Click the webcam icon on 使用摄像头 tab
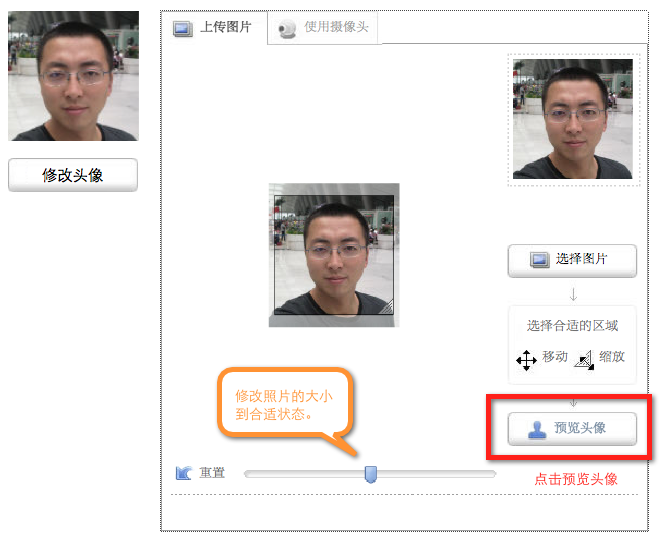 pyautogui.click(x=287, y=28)
